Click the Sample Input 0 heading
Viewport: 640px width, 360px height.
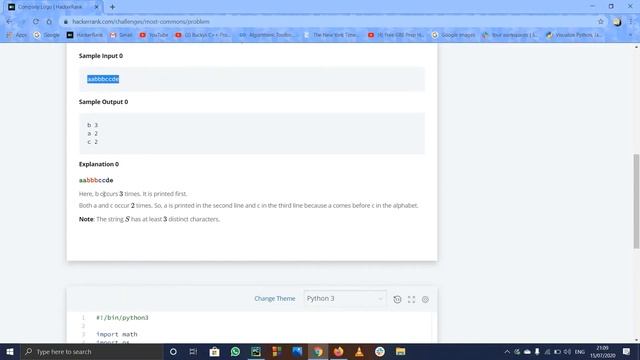click(x=101, y=56)
